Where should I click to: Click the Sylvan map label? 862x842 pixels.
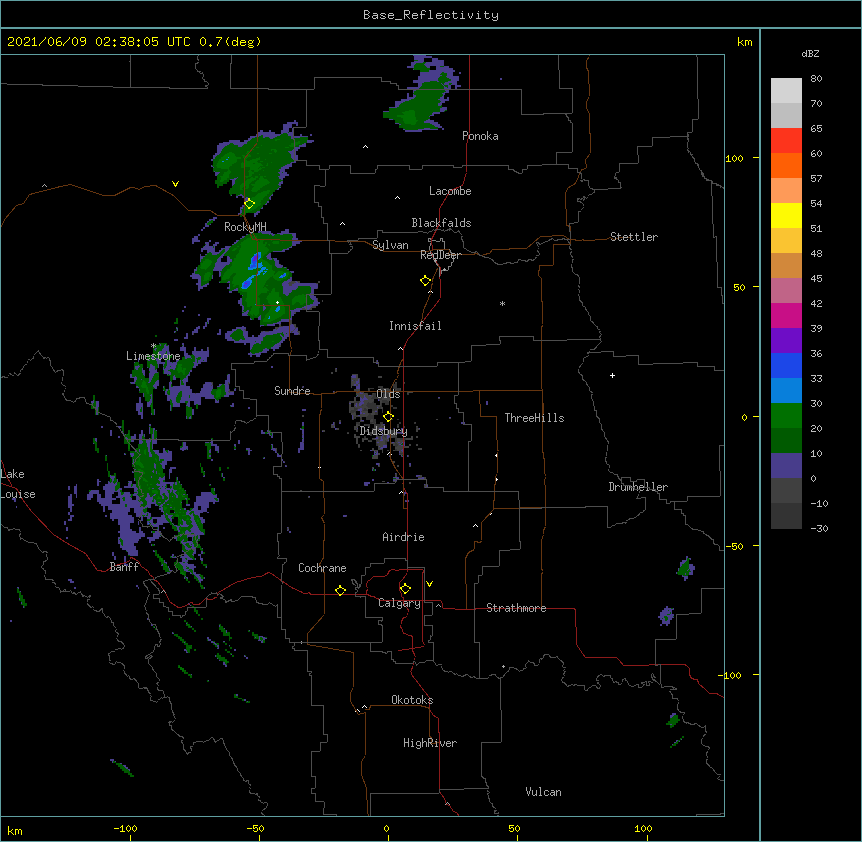390,245
